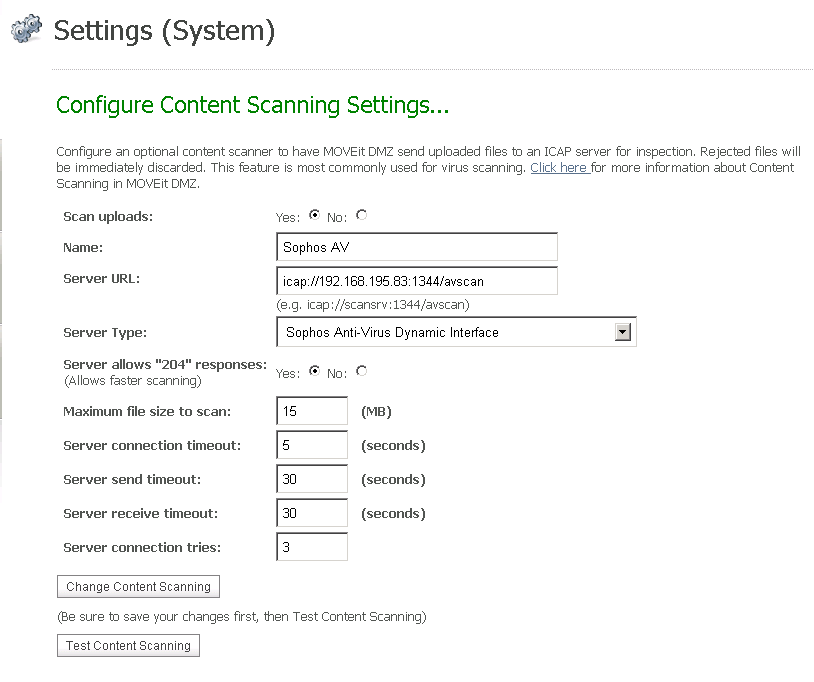Click the maximum file size field showing 15

[x=311, y=410]
